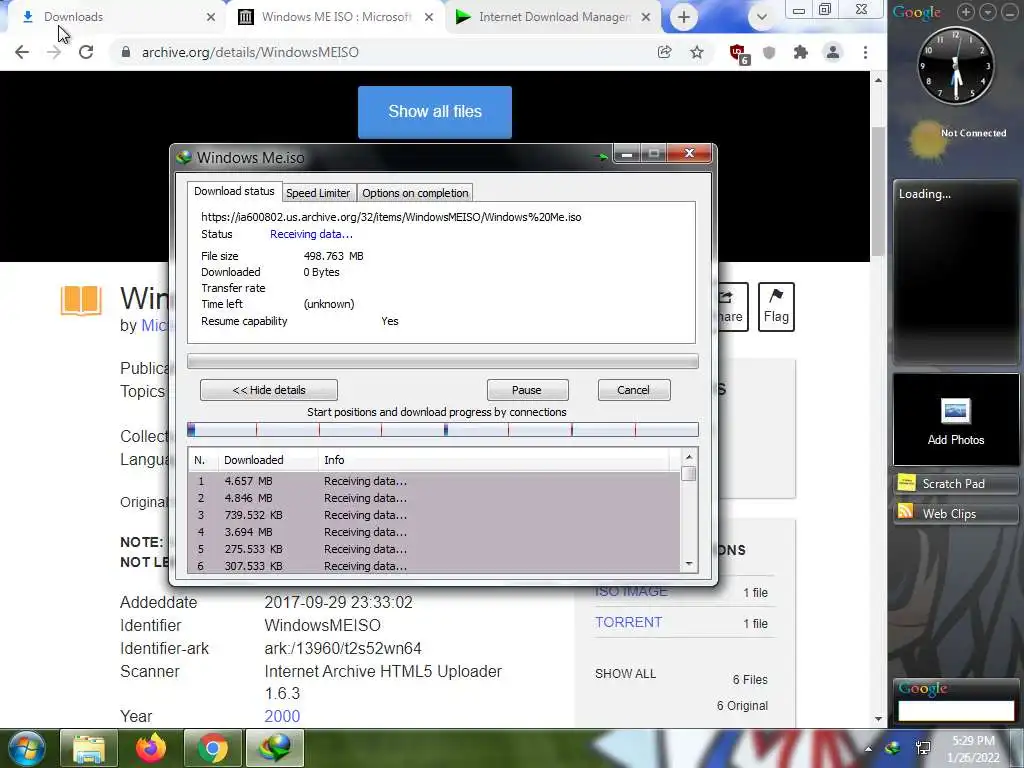1024x768 pixels.
Task: Click the Show all files button
Action: pyautogui.click(x=435, y=112)
